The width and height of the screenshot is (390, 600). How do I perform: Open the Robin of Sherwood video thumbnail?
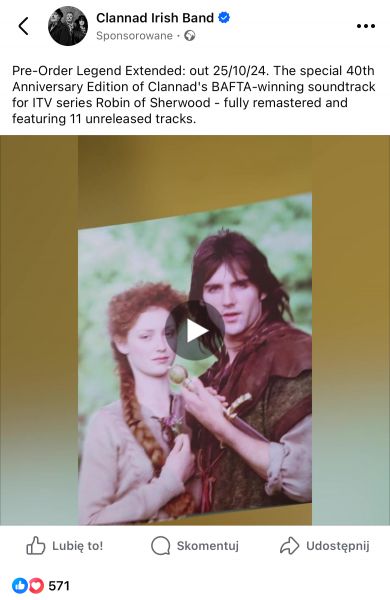coord(195,359)
